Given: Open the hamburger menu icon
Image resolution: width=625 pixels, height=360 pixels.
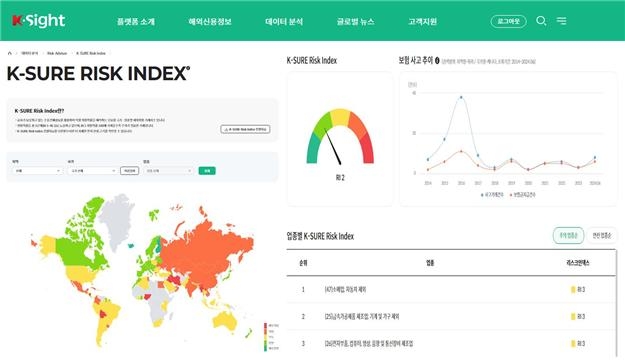Looking at the screenshot, I should pos(561,21).
